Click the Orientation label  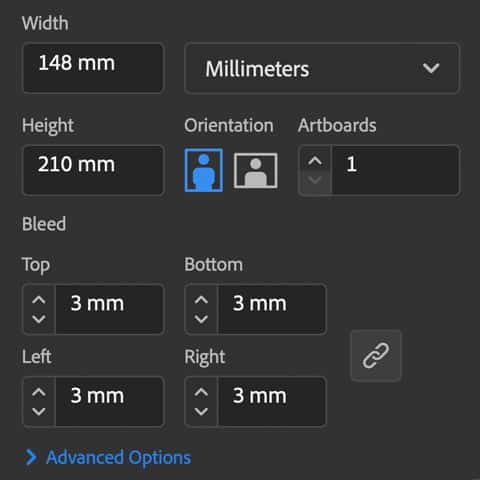point(229,125)
